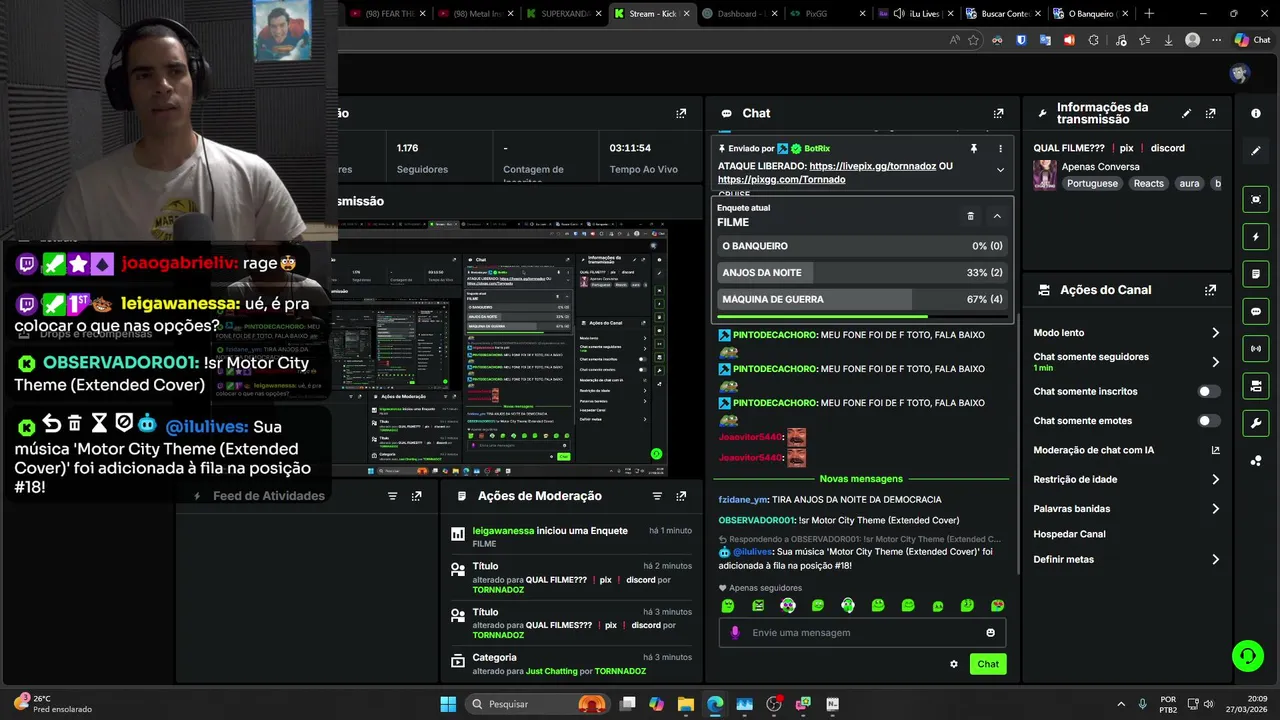Open Moderação de chat com IA
The image size is (1280, 720).
point(1126,450)
